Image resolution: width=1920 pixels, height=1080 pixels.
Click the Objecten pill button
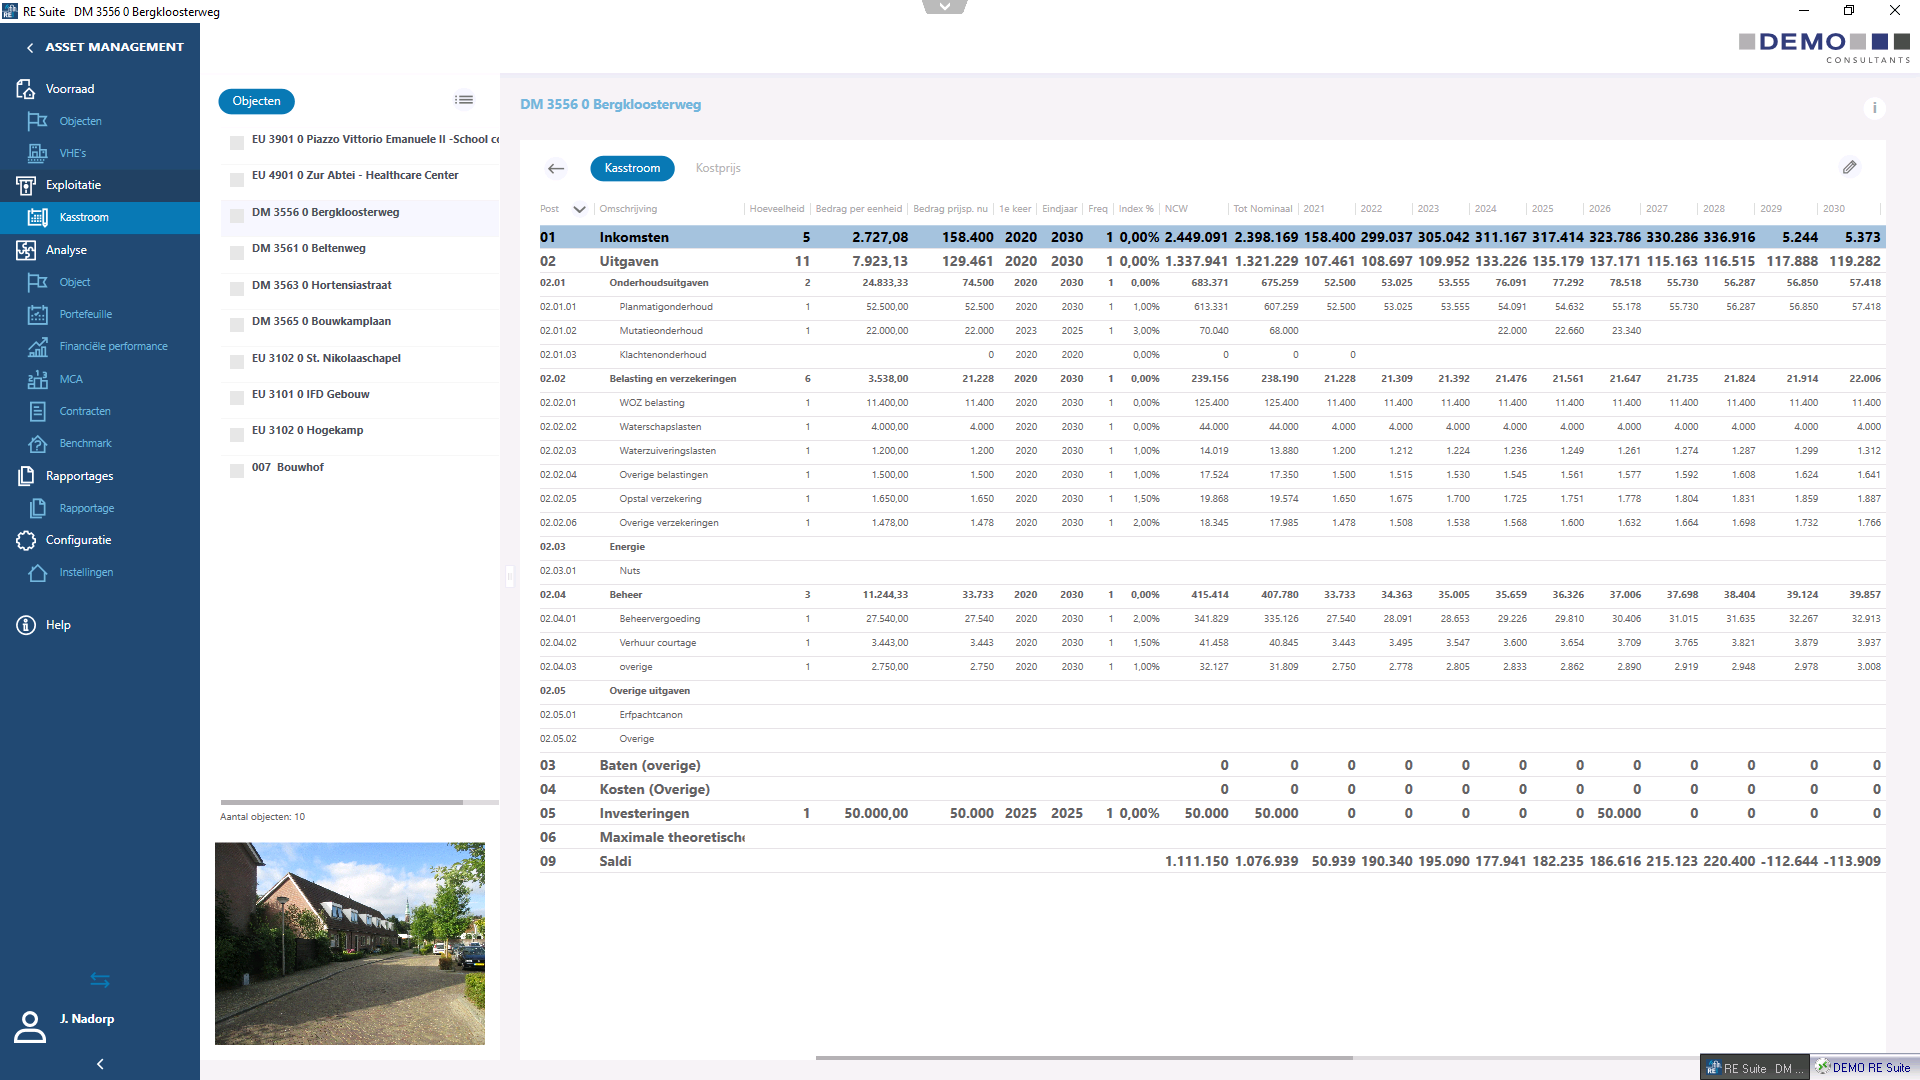point(256,101)
